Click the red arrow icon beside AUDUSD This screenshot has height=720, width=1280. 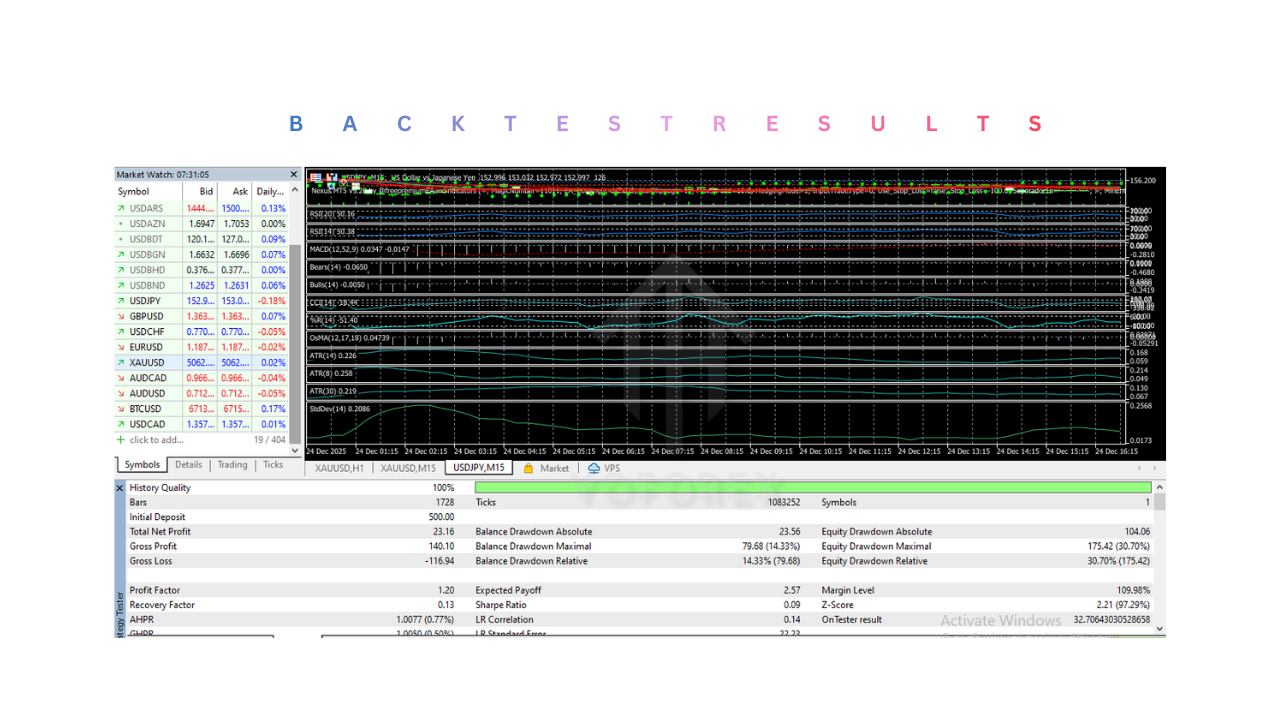click(123, 393)
